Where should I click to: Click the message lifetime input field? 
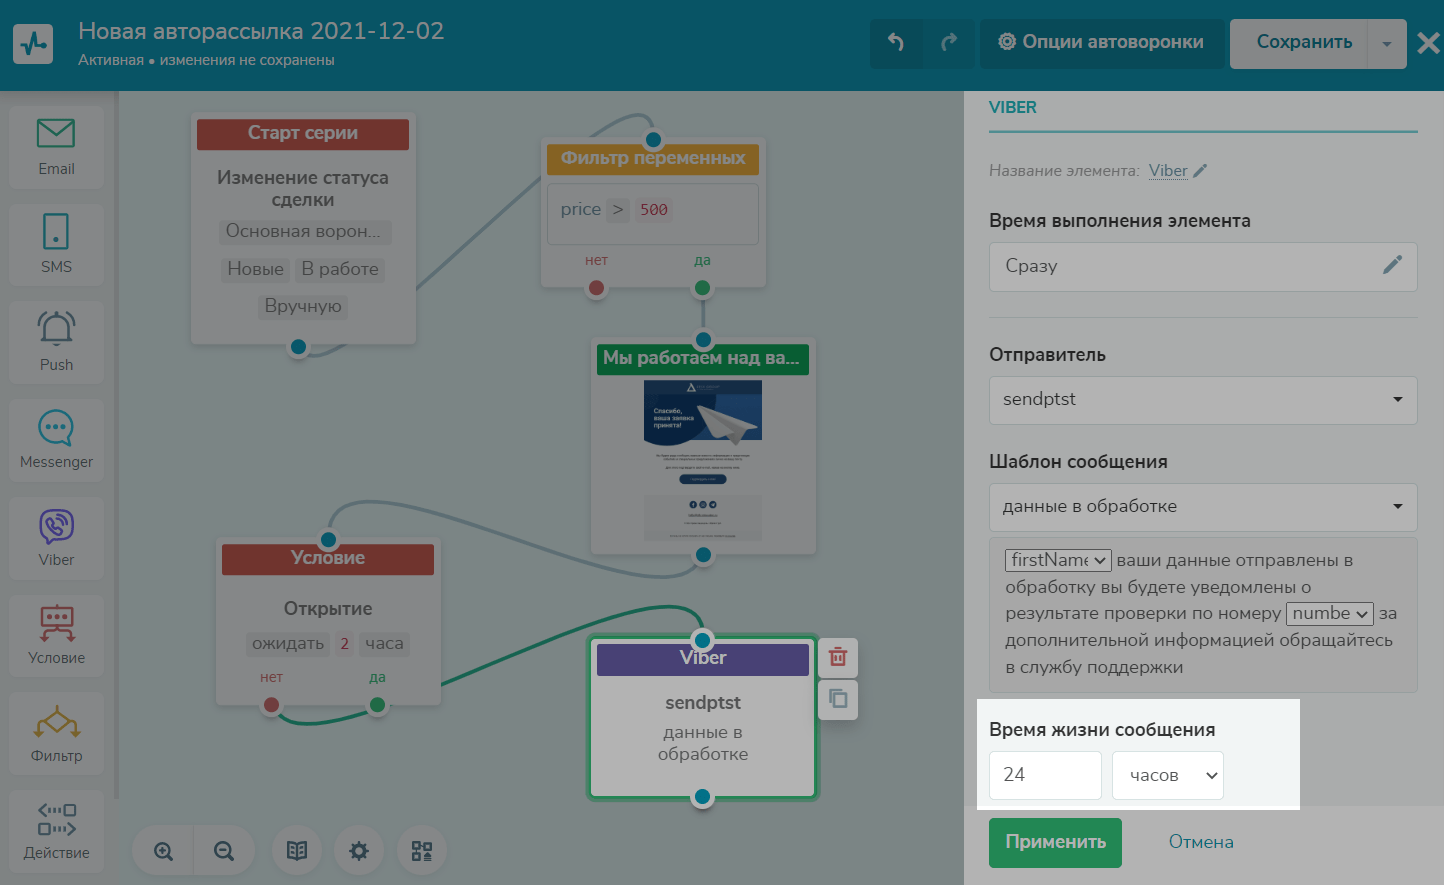1045,775
